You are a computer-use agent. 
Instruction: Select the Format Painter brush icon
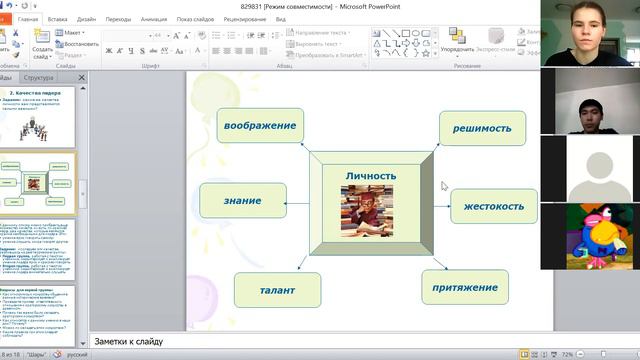click(16, 55)
